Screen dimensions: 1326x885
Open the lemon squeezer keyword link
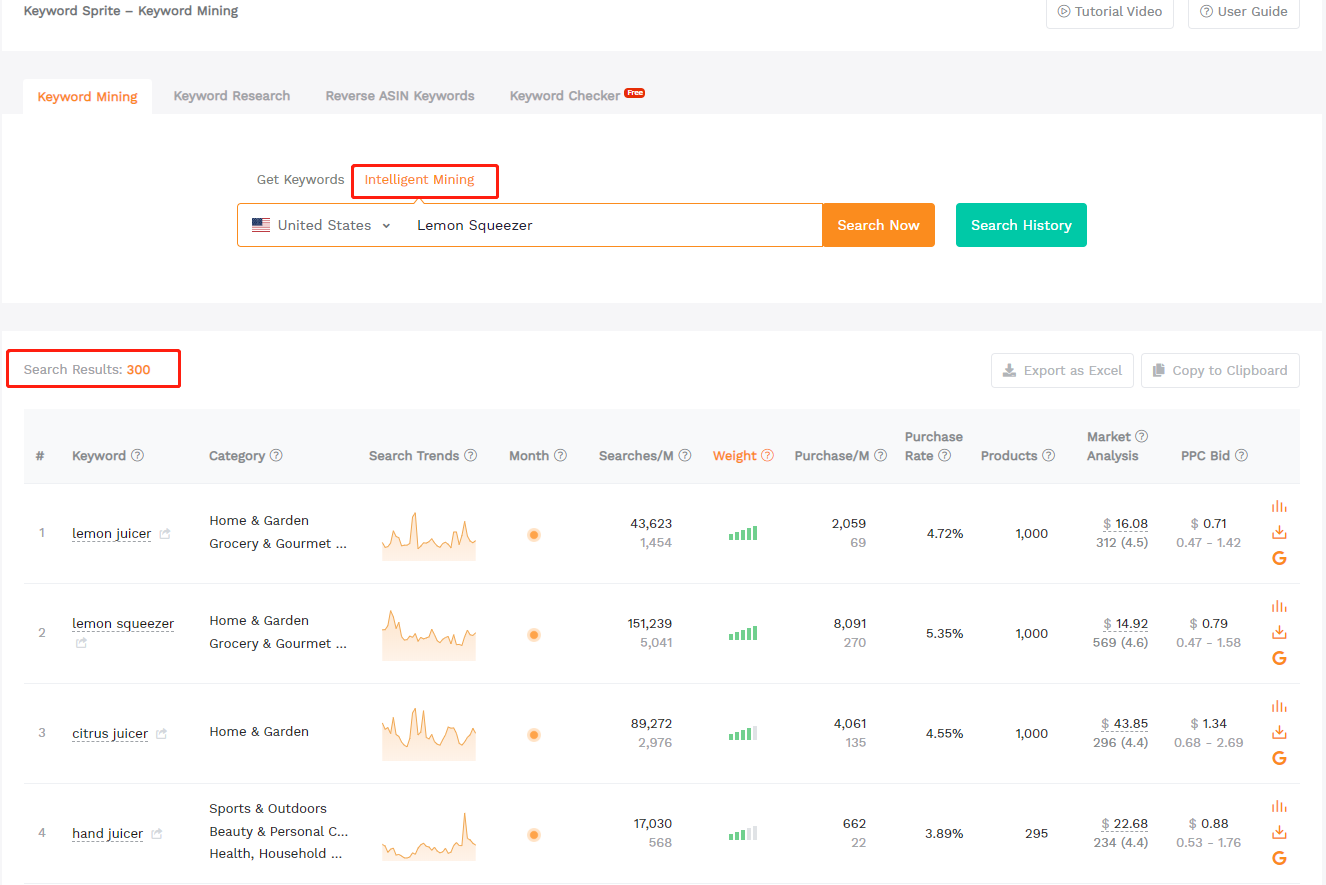[x=123, y=624]
